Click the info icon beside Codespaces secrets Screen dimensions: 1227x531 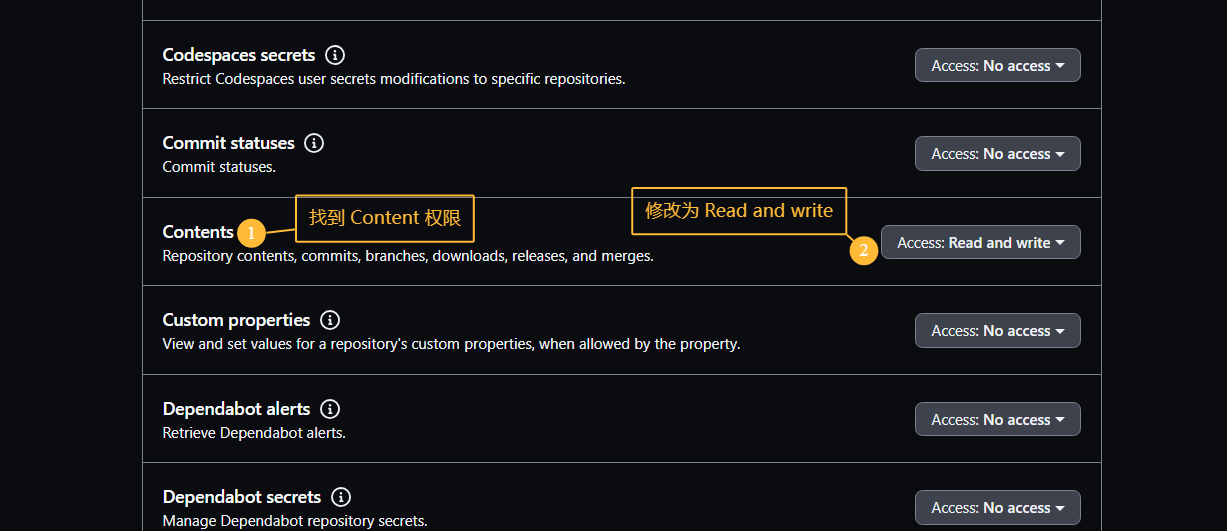(x=336, y=55)
